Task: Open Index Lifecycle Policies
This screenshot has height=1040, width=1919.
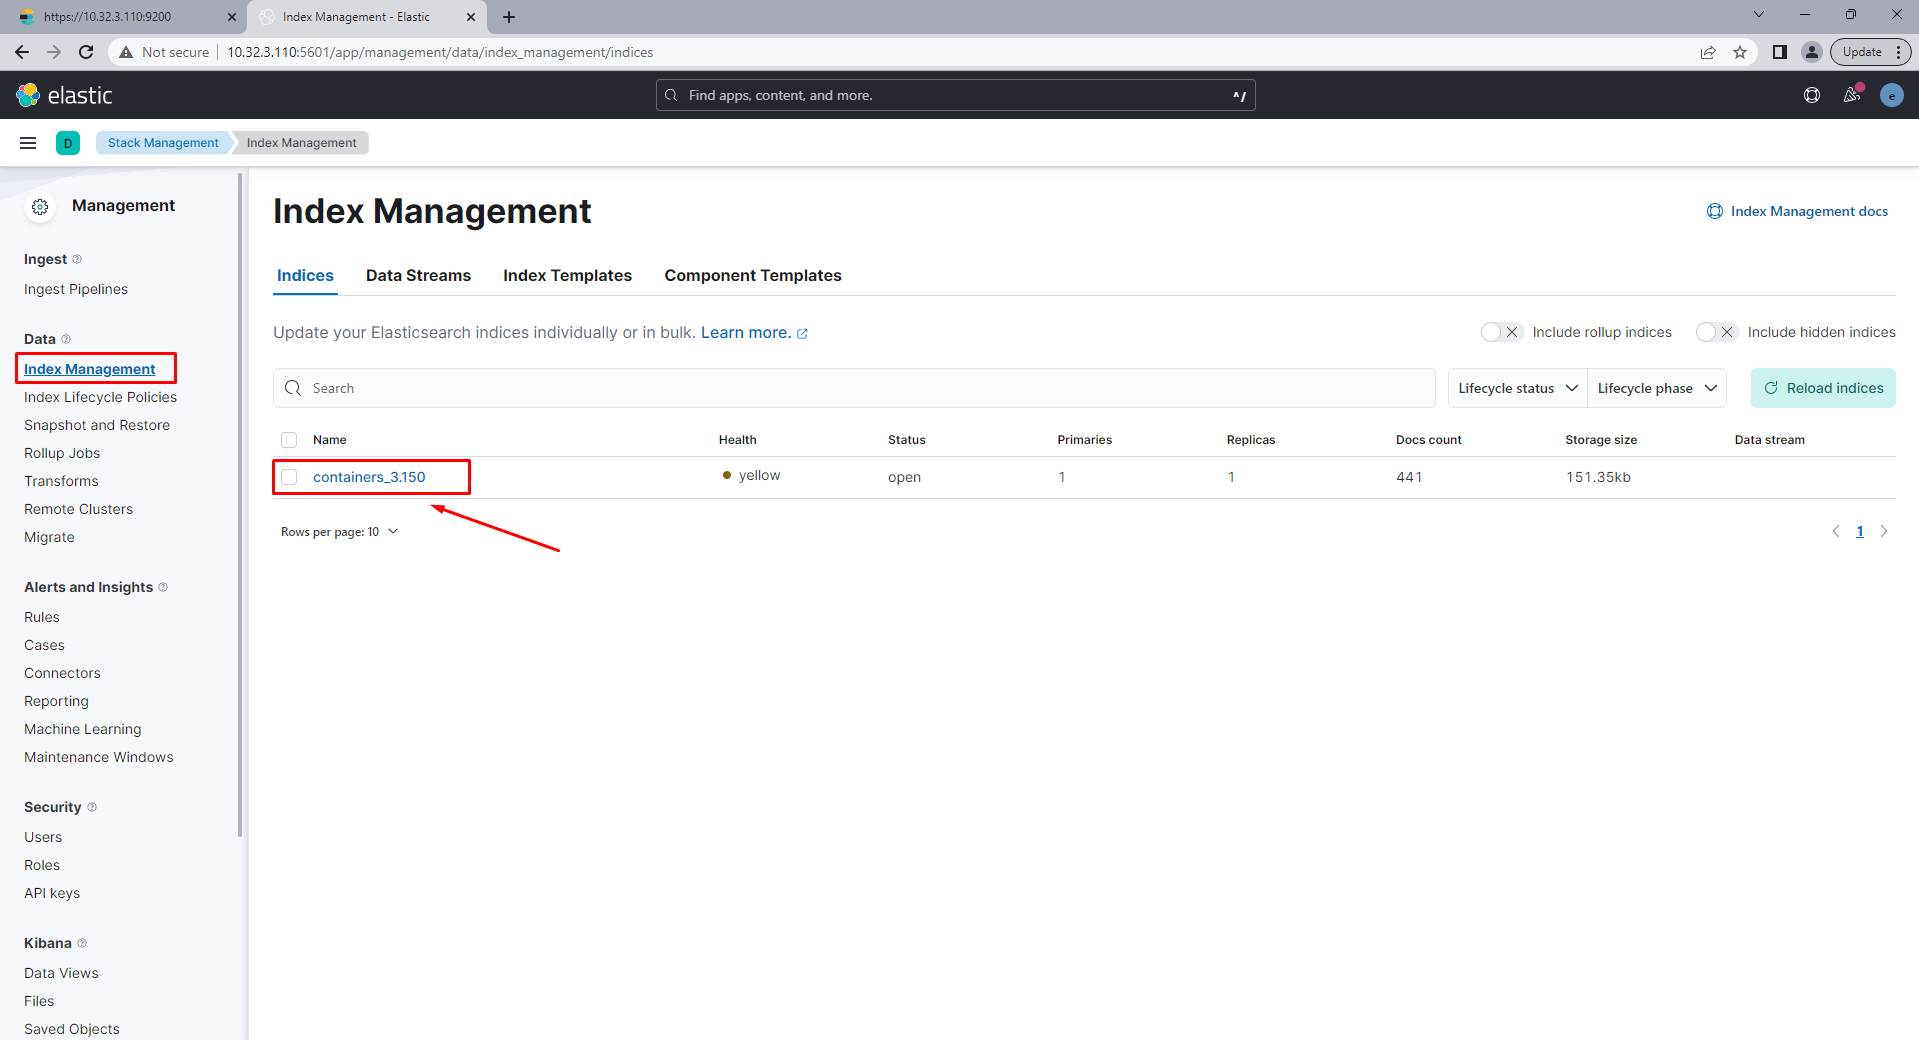Action: point(100,397)
